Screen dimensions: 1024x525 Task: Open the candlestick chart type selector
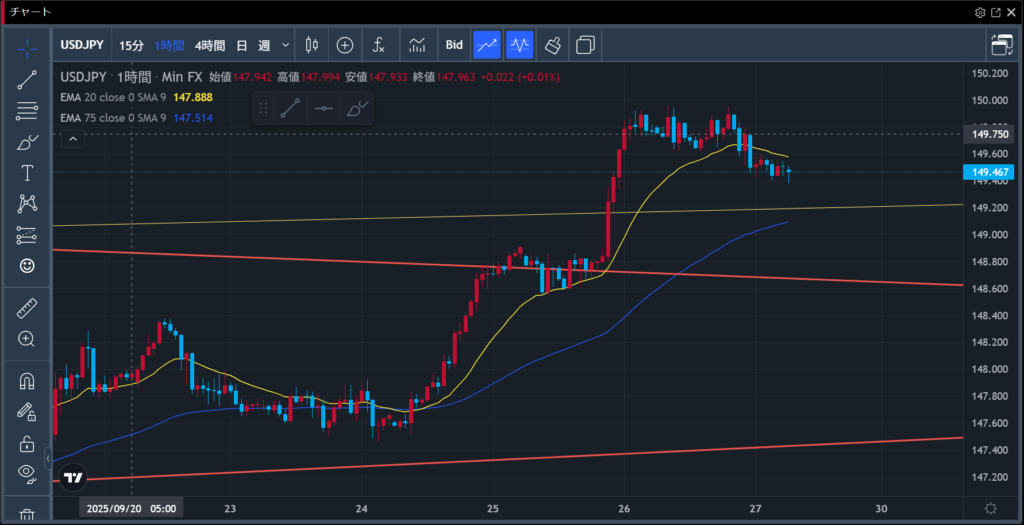coord(311,45)
